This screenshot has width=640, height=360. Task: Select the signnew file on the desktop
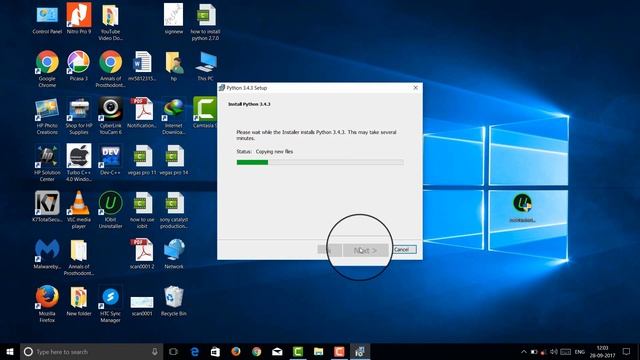click(x=173, y=19)
